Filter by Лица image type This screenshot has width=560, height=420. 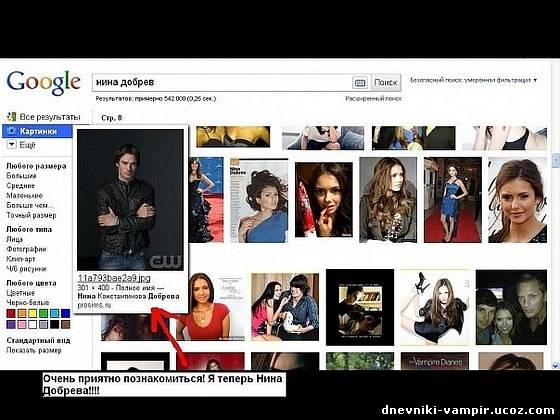tap(15, 239)
